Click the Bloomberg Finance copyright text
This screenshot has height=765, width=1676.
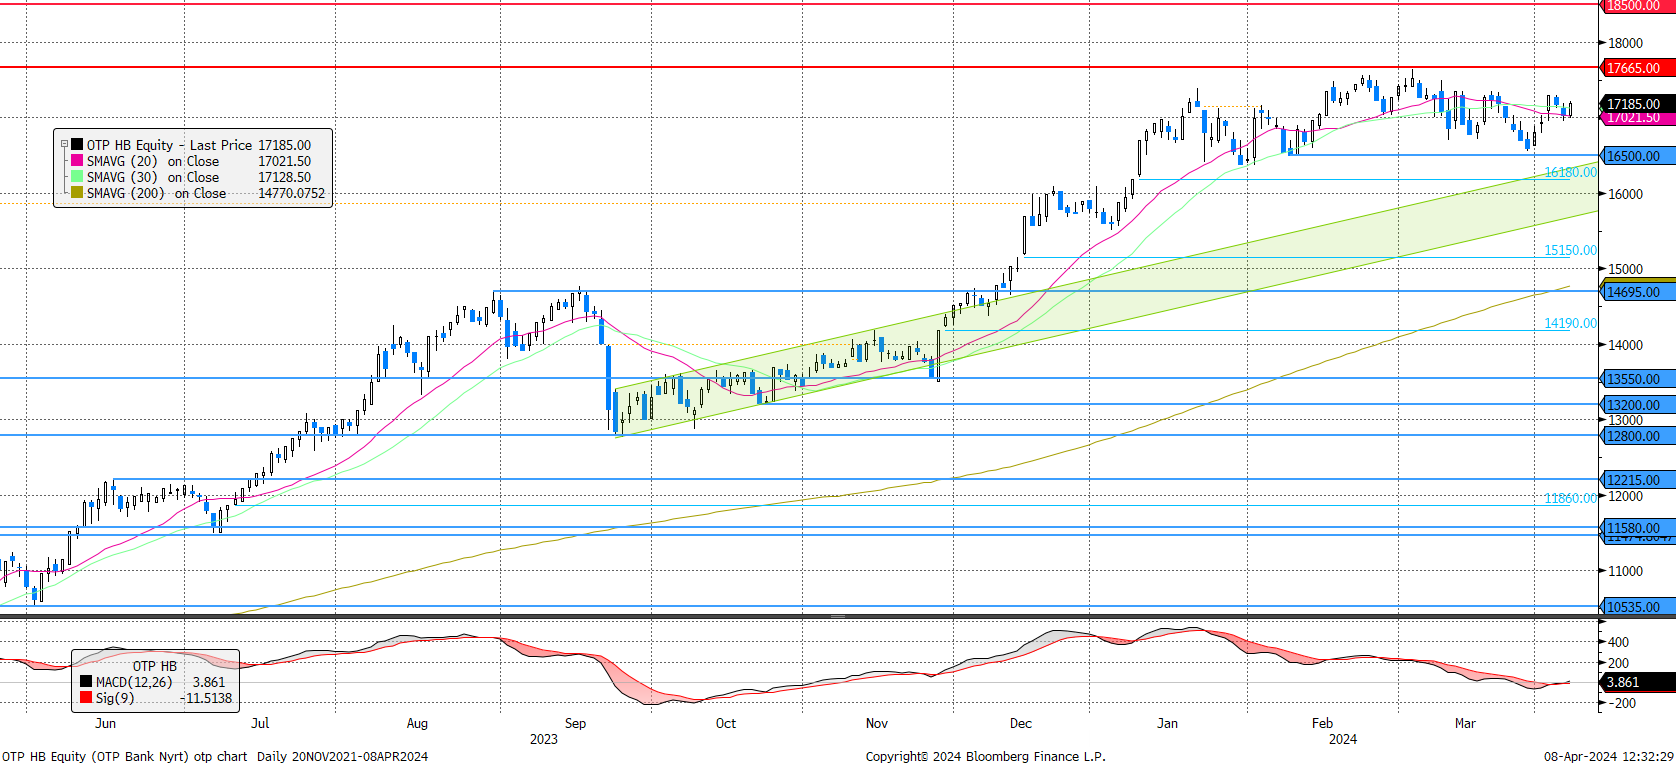tap(986, 756)
